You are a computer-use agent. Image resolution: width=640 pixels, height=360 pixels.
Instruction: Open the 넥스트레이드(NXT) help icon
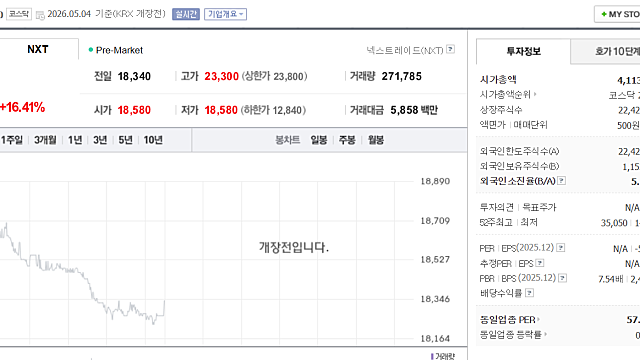(x=451, y=49)
